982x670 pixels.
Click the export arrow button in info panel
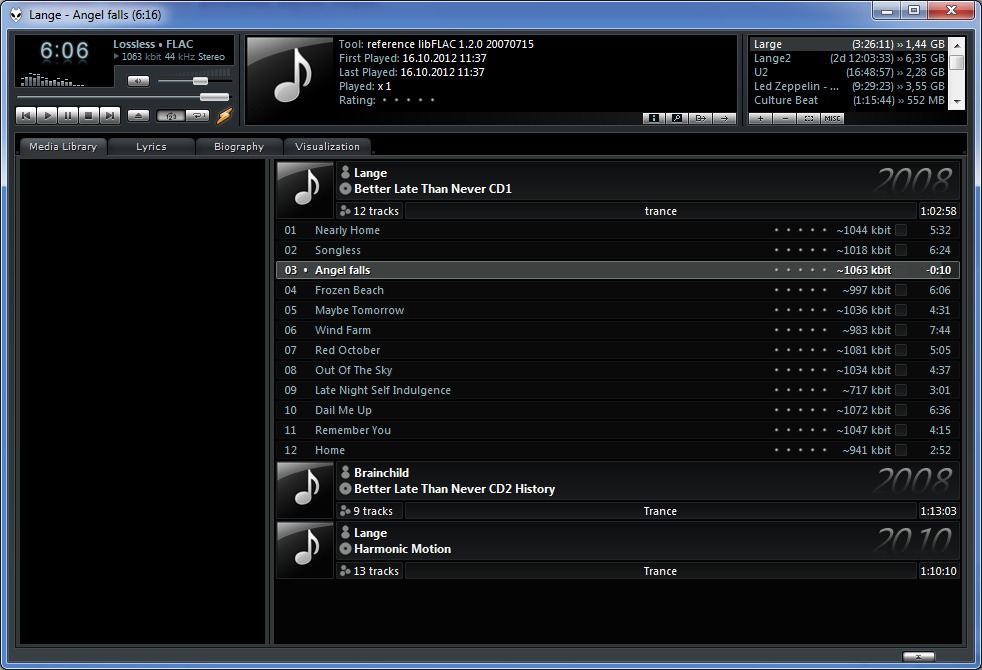(701, 118)
